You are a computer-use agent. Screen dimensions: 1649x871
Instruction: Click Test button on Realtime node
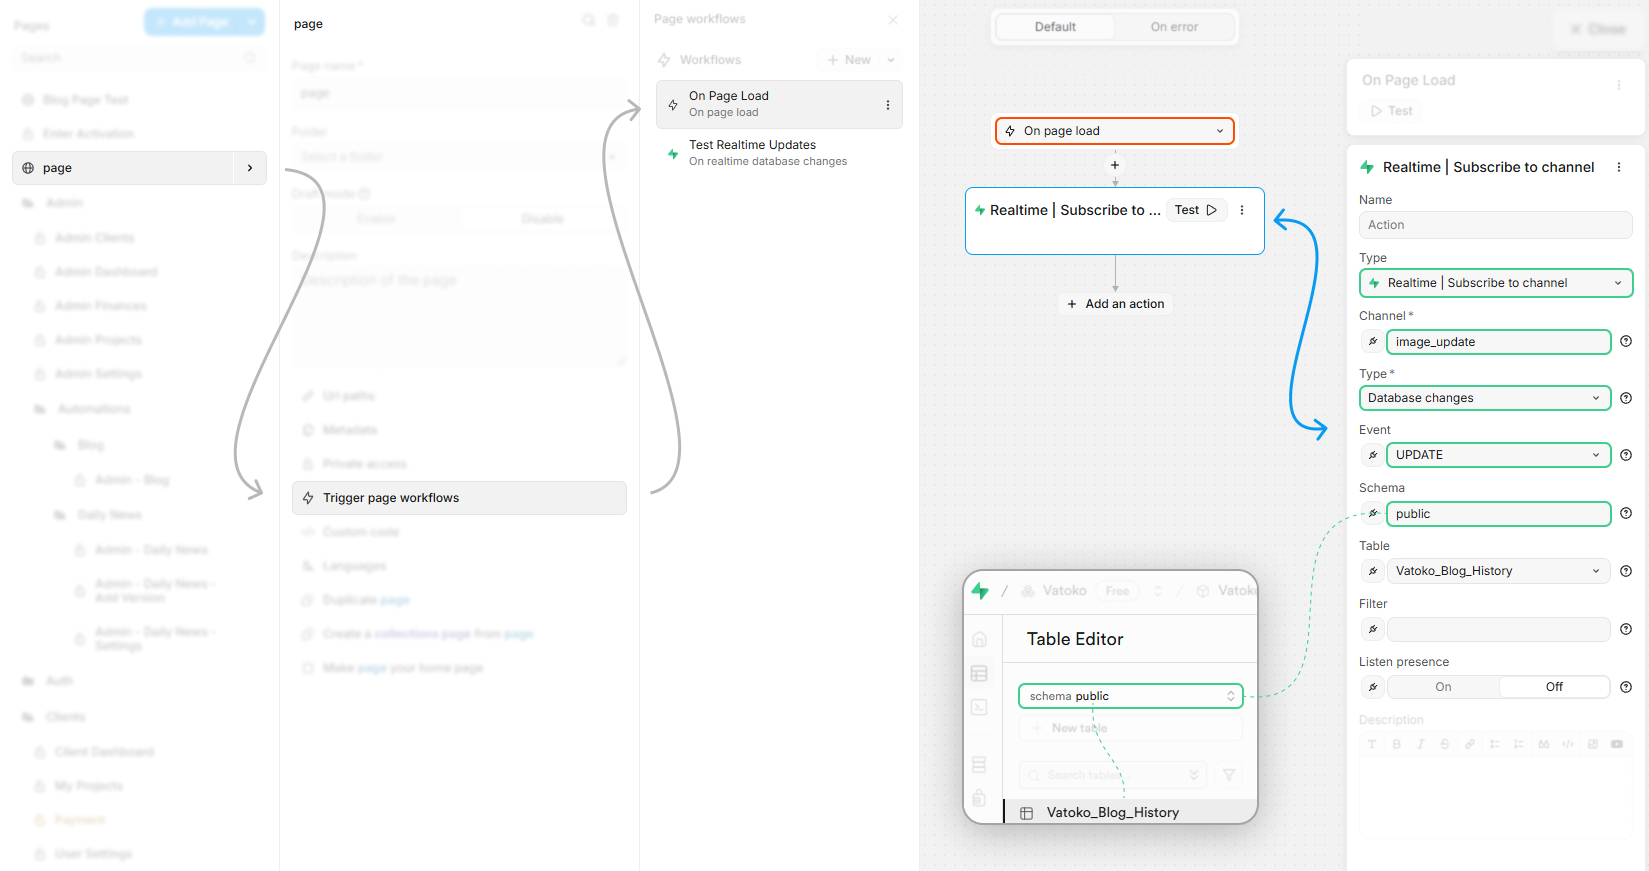tap(1196, 210)
